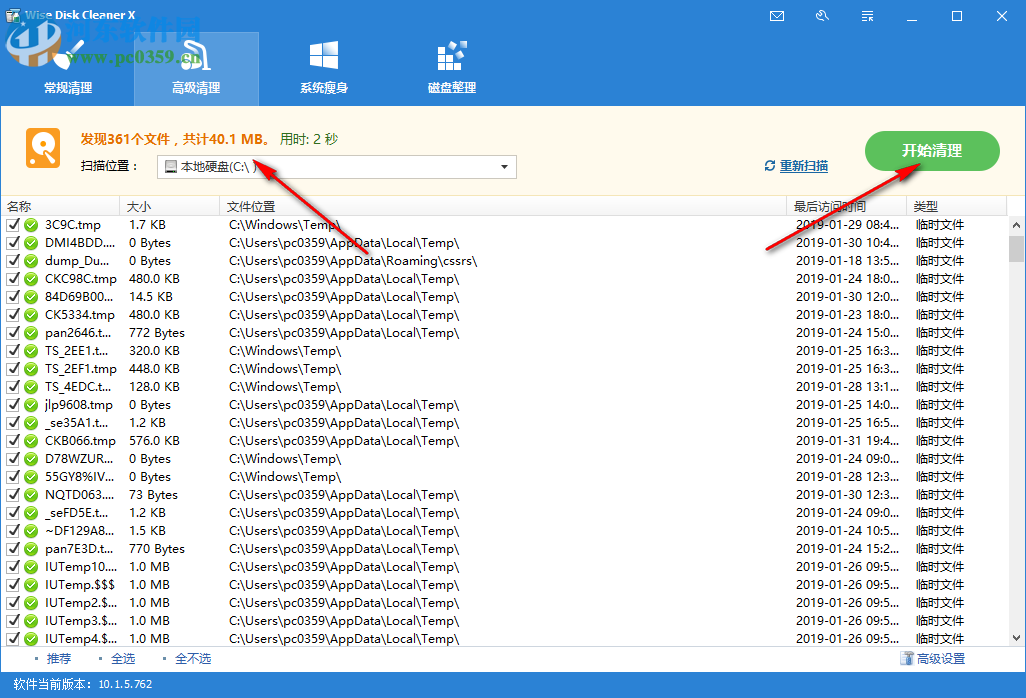Screen dimensions: 1026x698
Task: Click green status icon of ~DF129A8 row
Action: click(31, 531)
